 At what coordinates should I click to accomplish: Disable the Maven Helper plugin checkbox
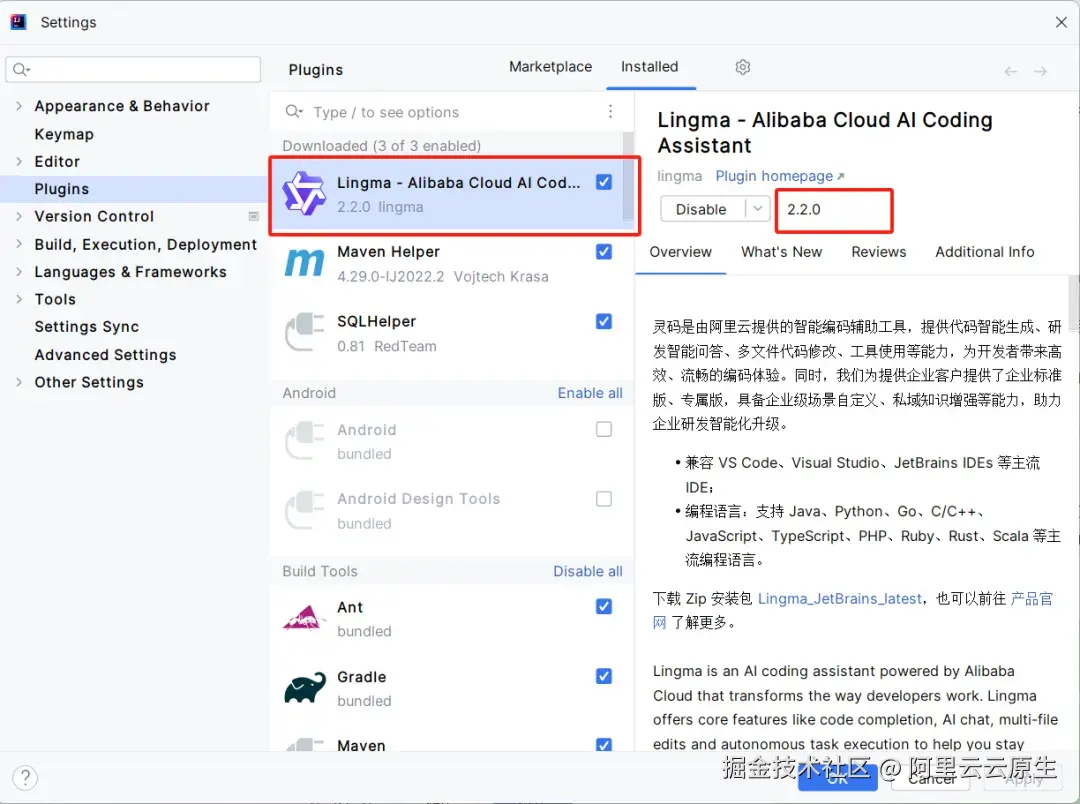click(604, 251)
